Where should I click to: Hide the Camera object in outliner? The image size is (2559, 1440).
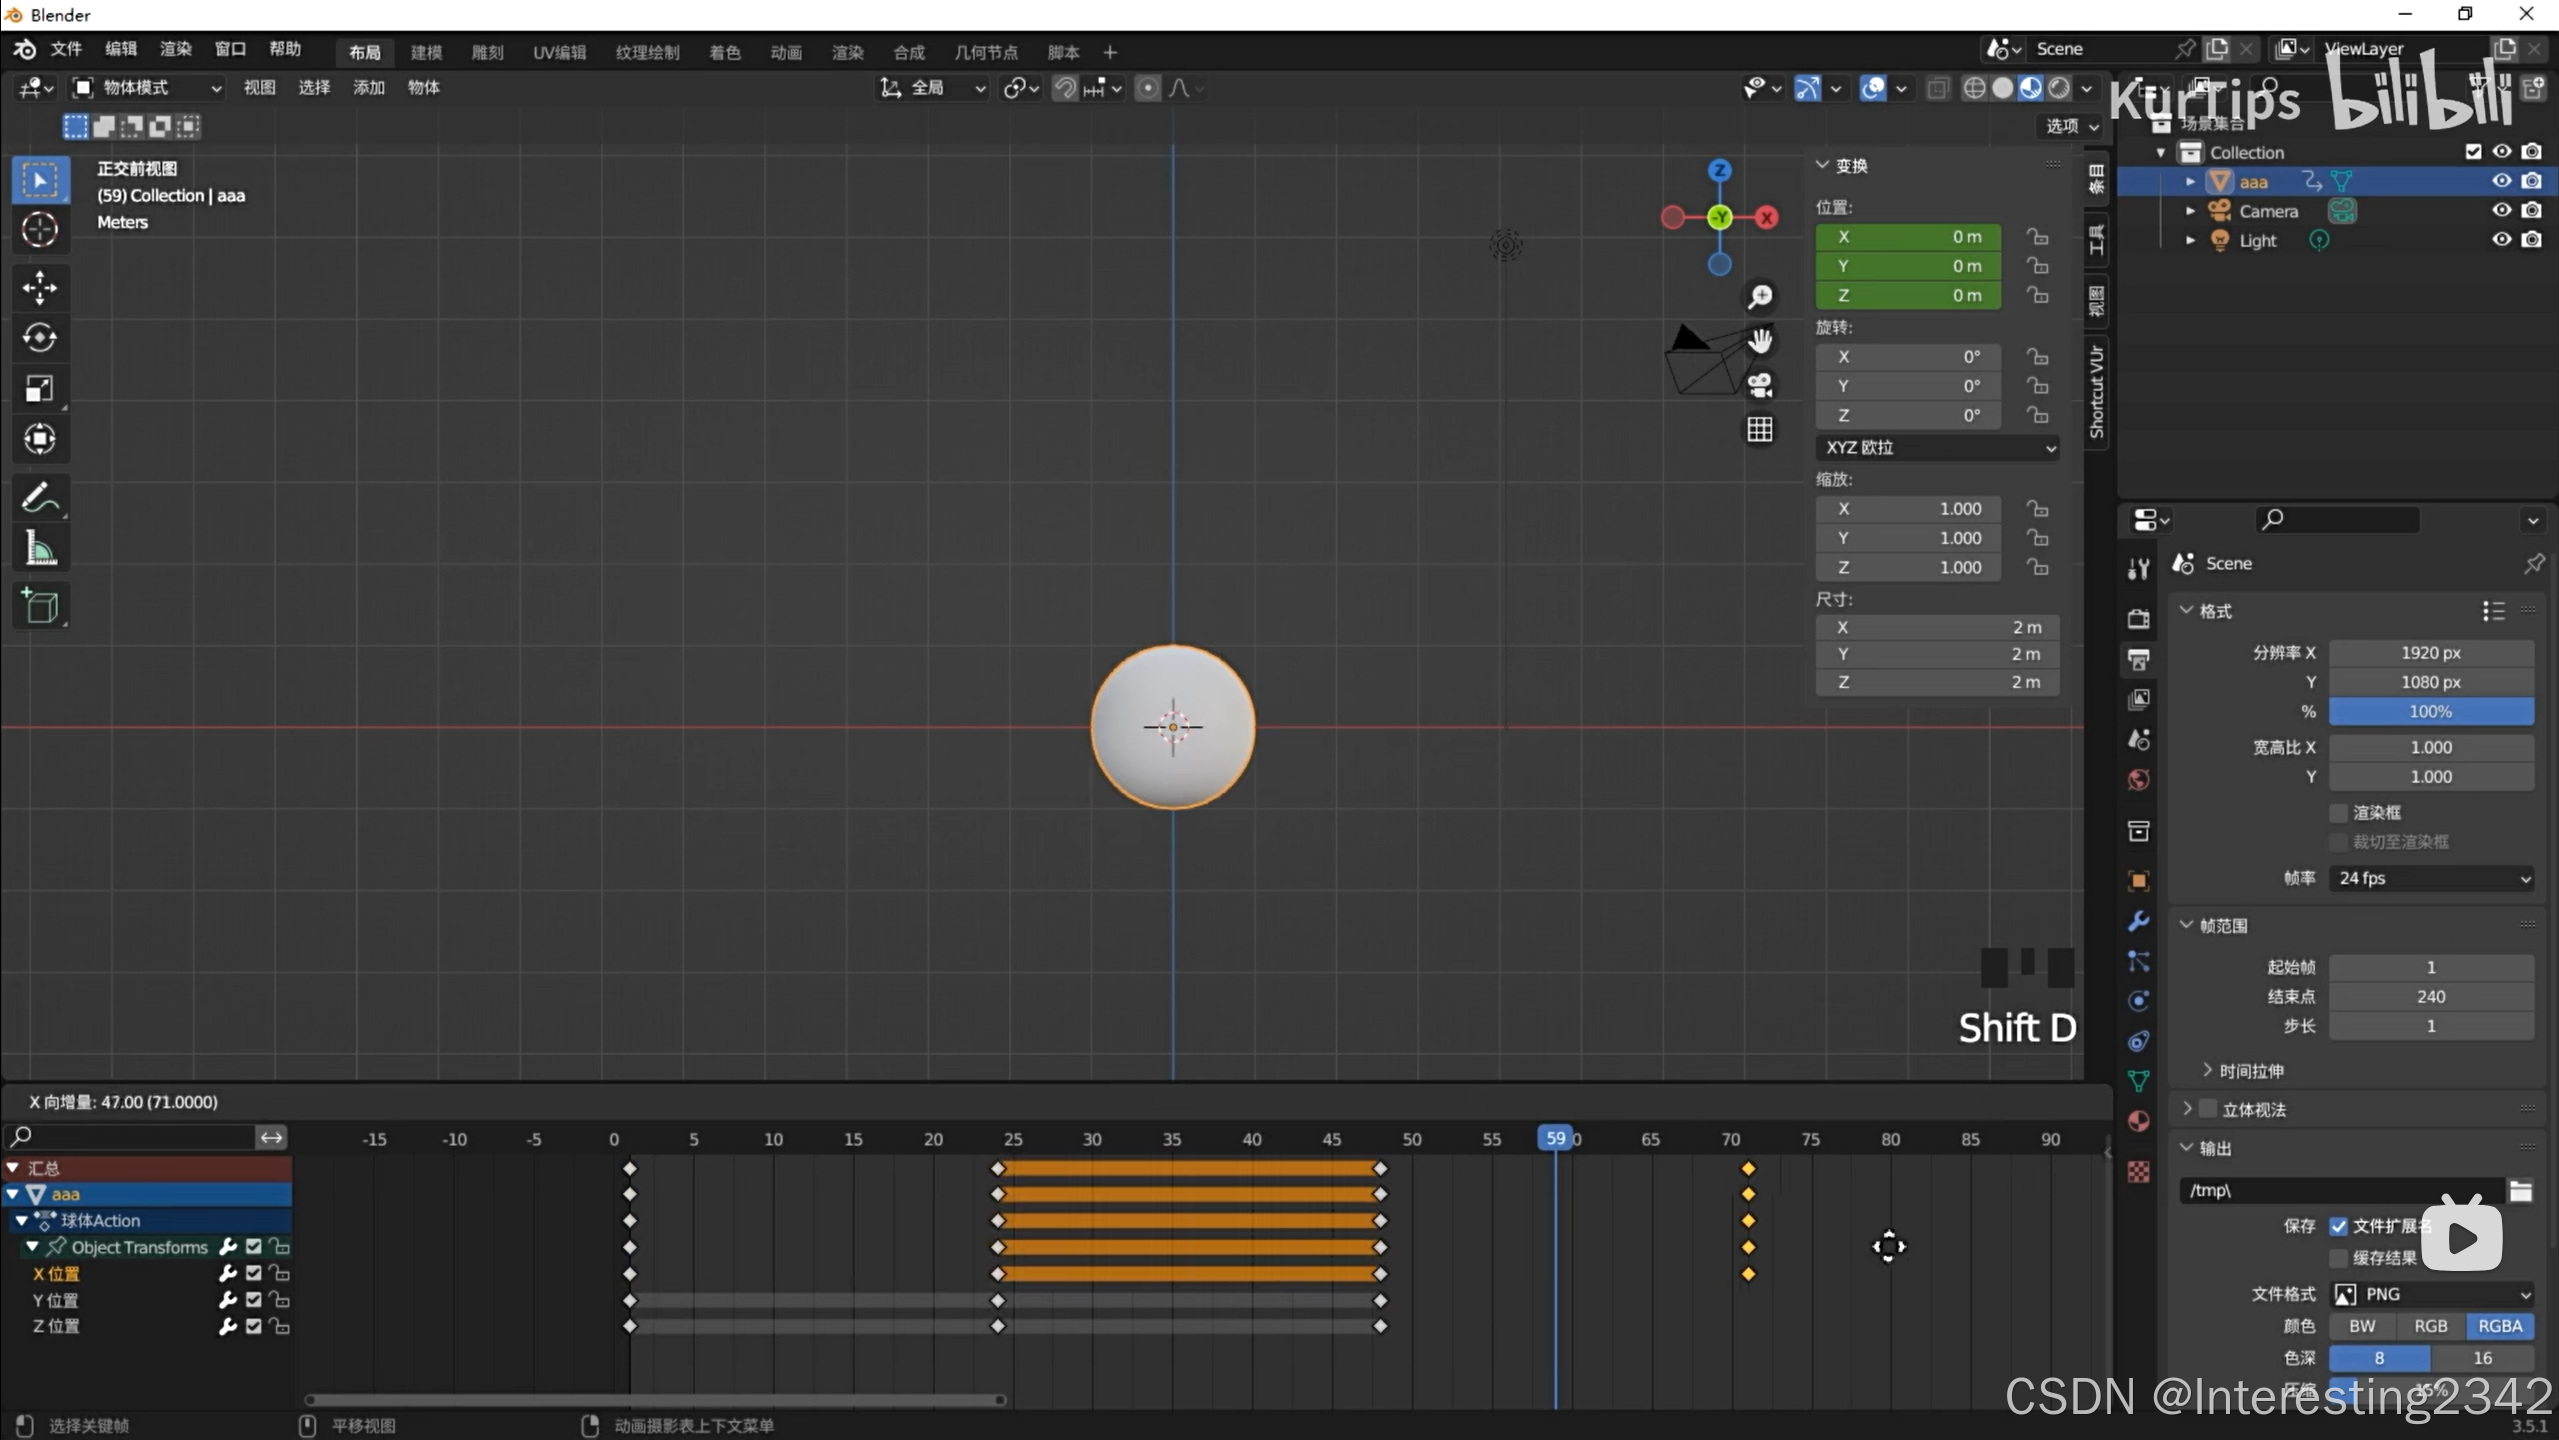click(x=2501, y=211)
